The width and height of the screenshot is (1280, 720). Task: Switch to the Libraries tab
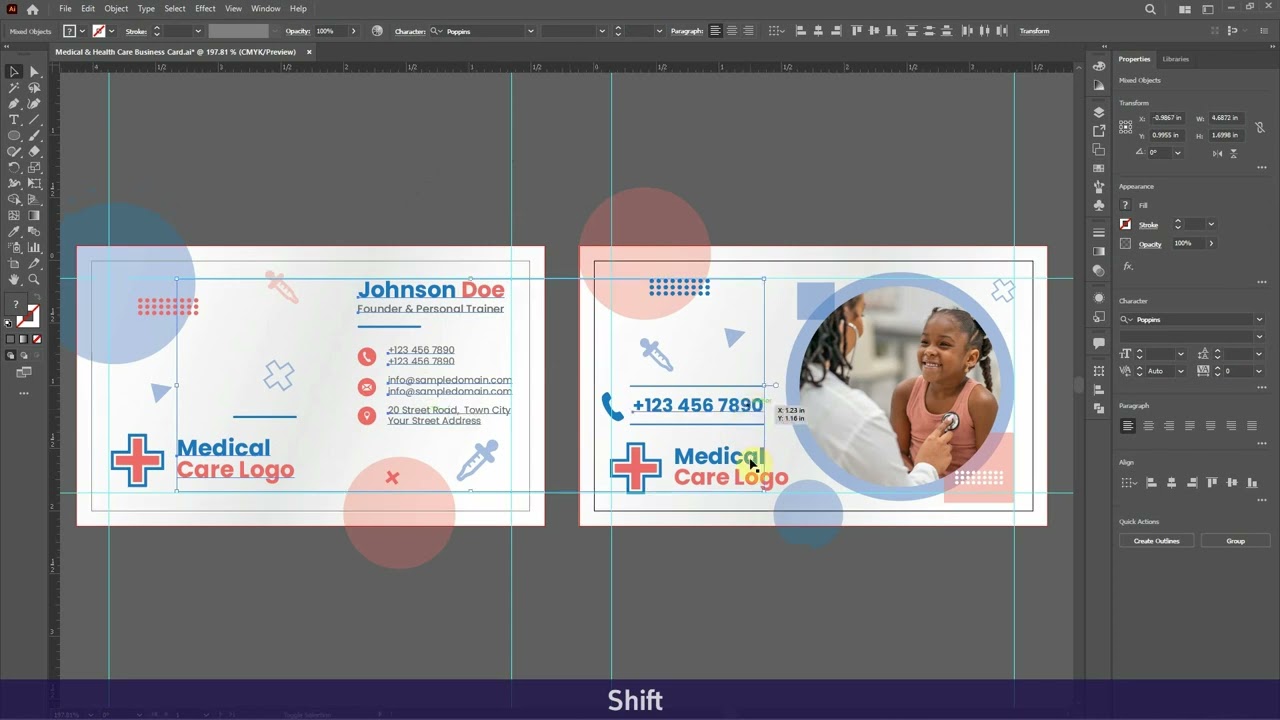coord(1176,59)
